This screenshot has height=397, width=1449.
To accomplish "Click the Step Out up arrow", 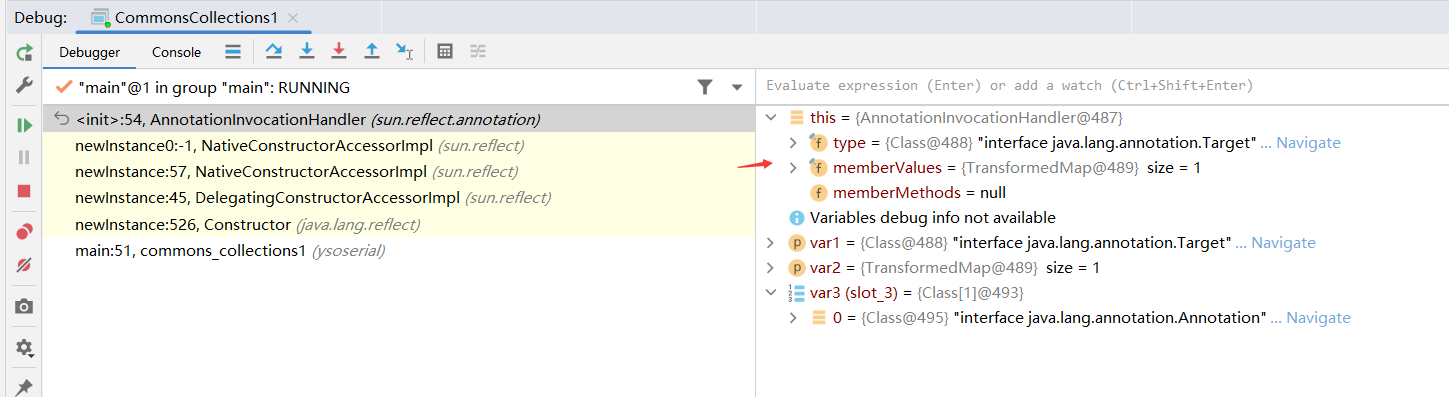I will (x=372, y=51).
